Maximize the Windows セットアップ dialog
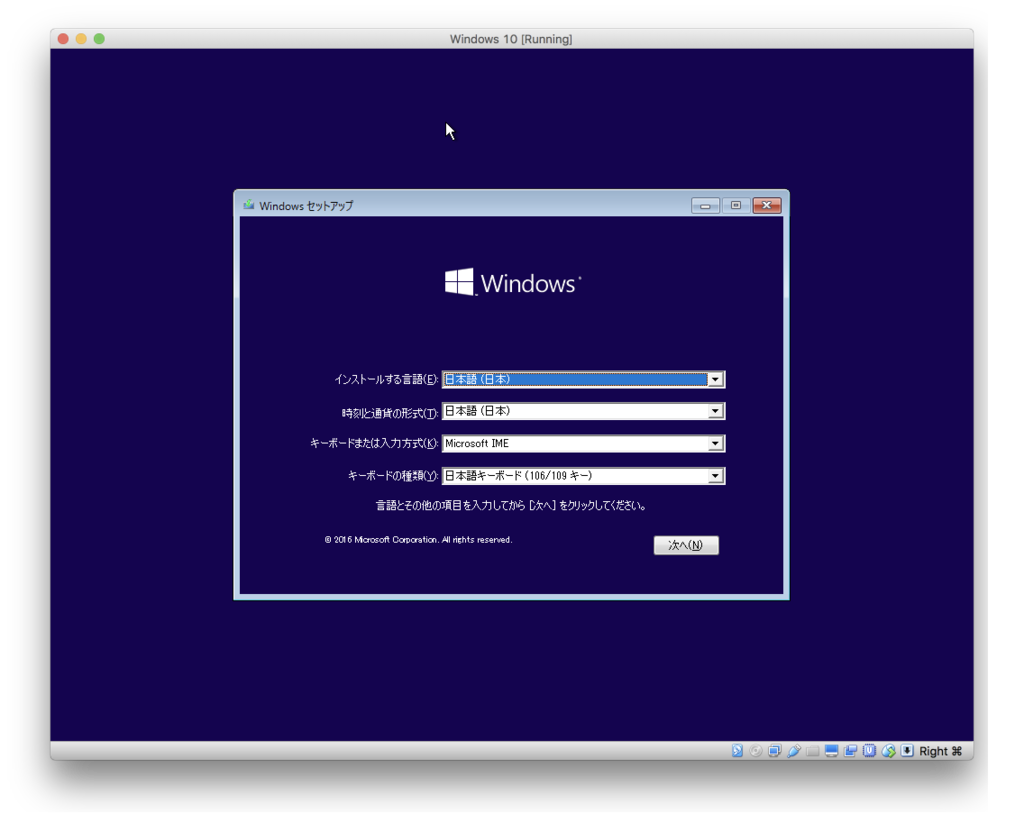 (736, 206)
